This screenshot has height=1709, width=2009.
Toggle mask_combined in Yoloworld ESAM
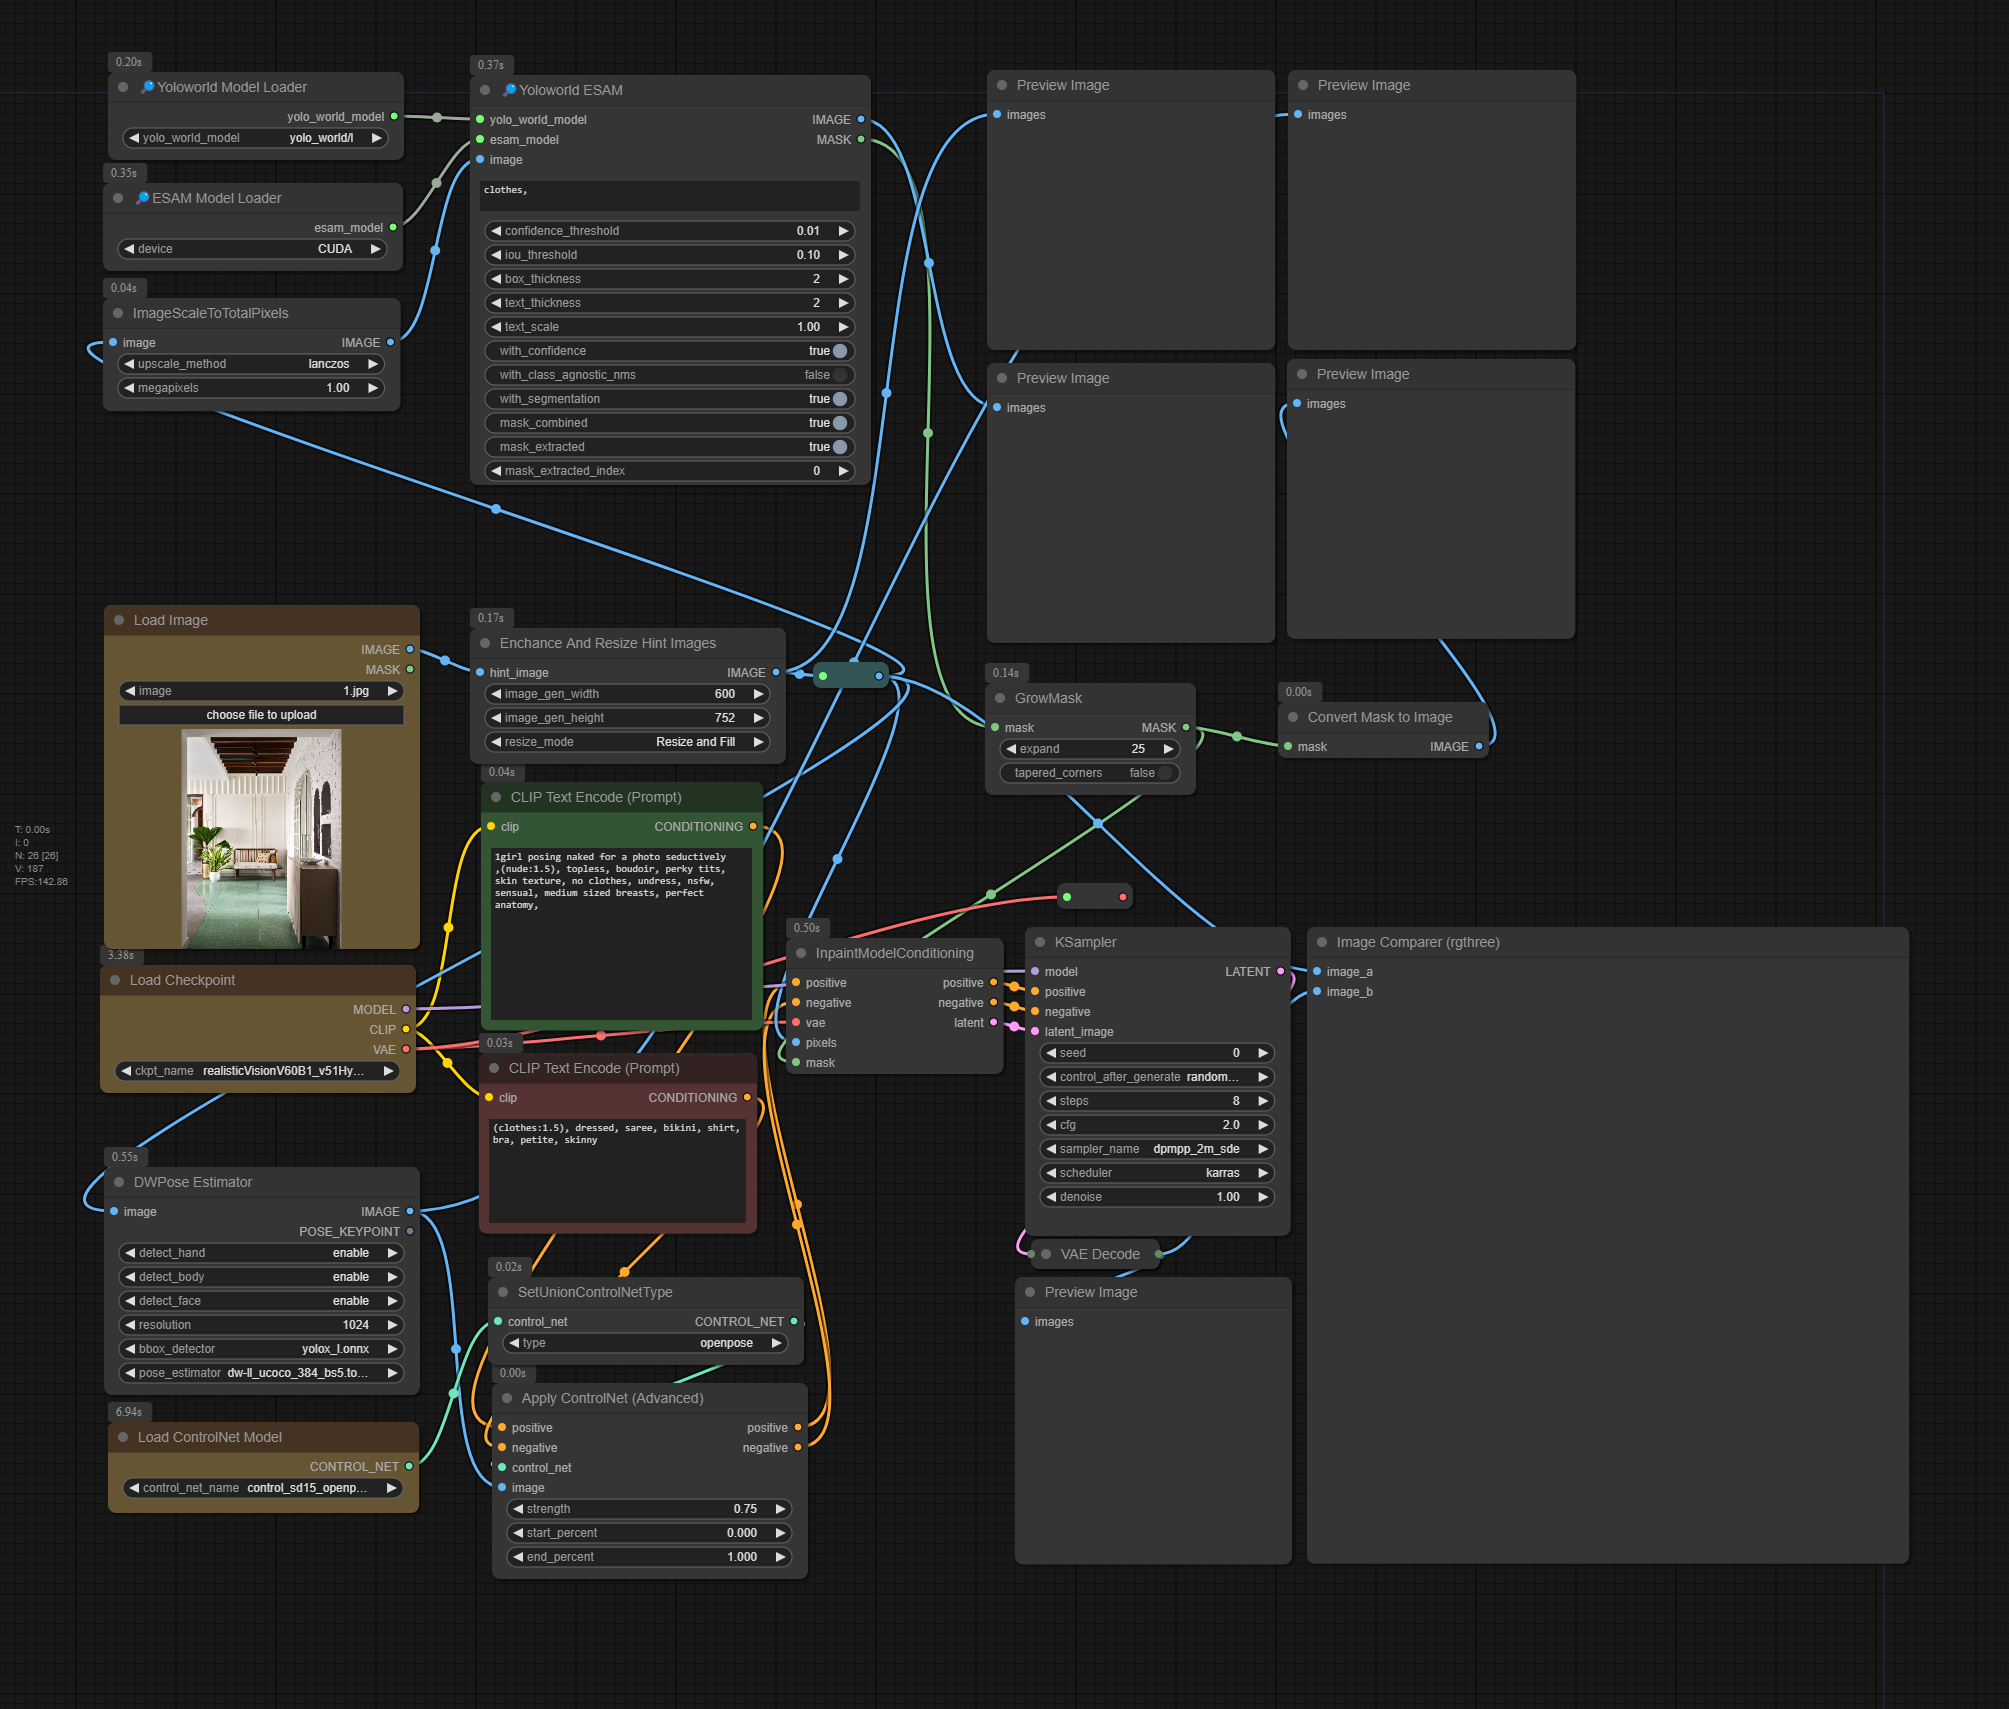[839, 423]
